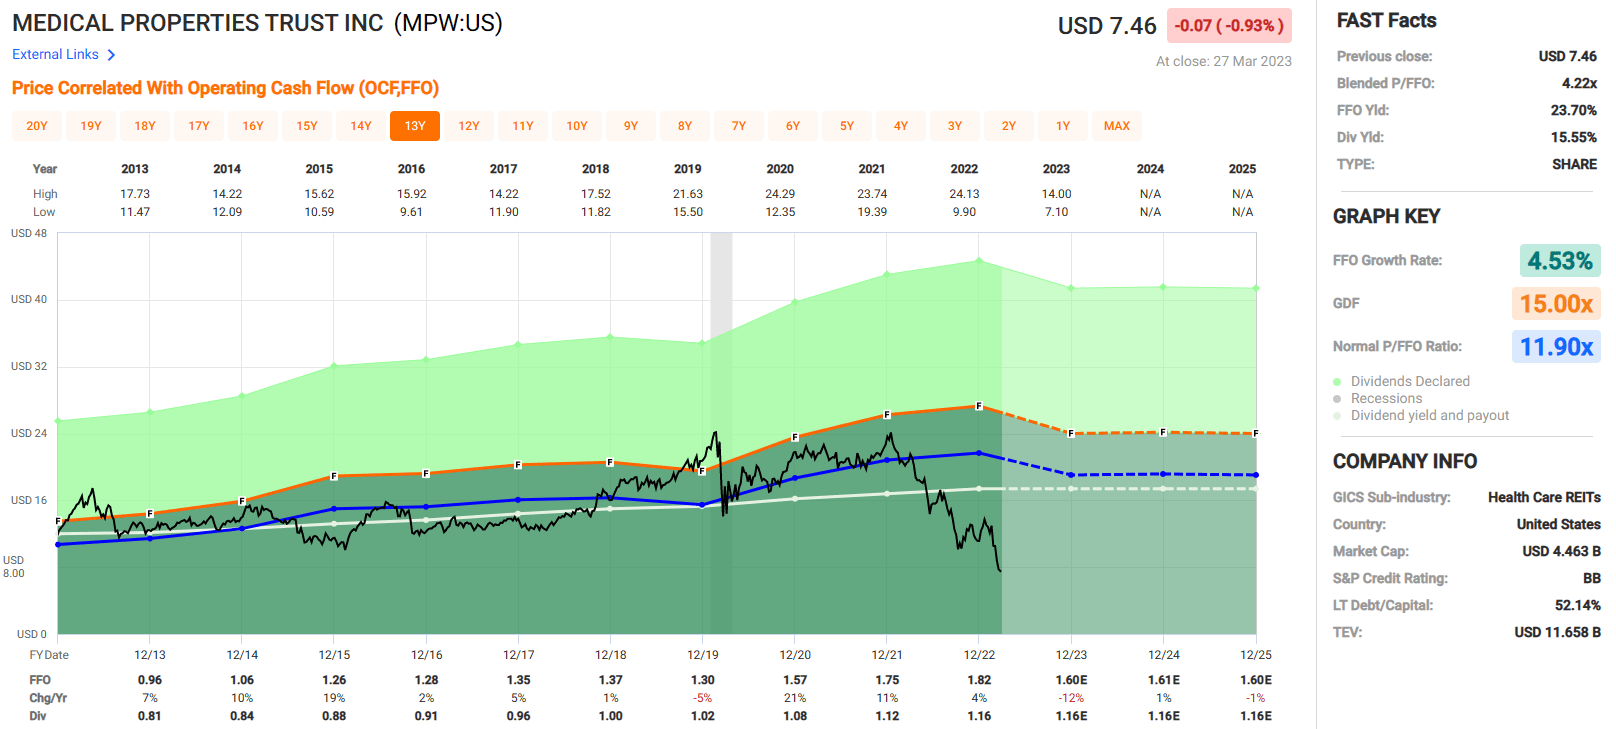Click the active 13Y range tab
The image size is (1616, 729).
click(x=415, y=126)
